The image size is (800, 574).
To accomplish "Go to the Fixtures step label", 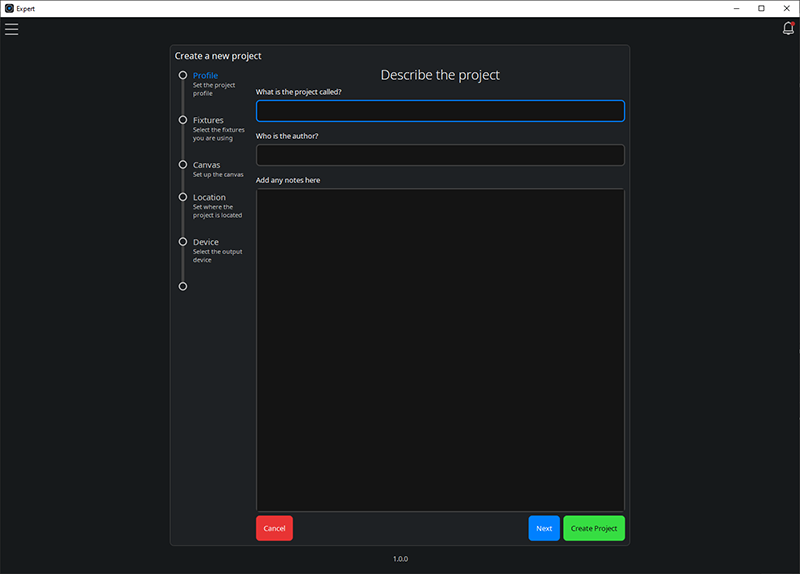I will pyautogui.click(x=208, y=120).
